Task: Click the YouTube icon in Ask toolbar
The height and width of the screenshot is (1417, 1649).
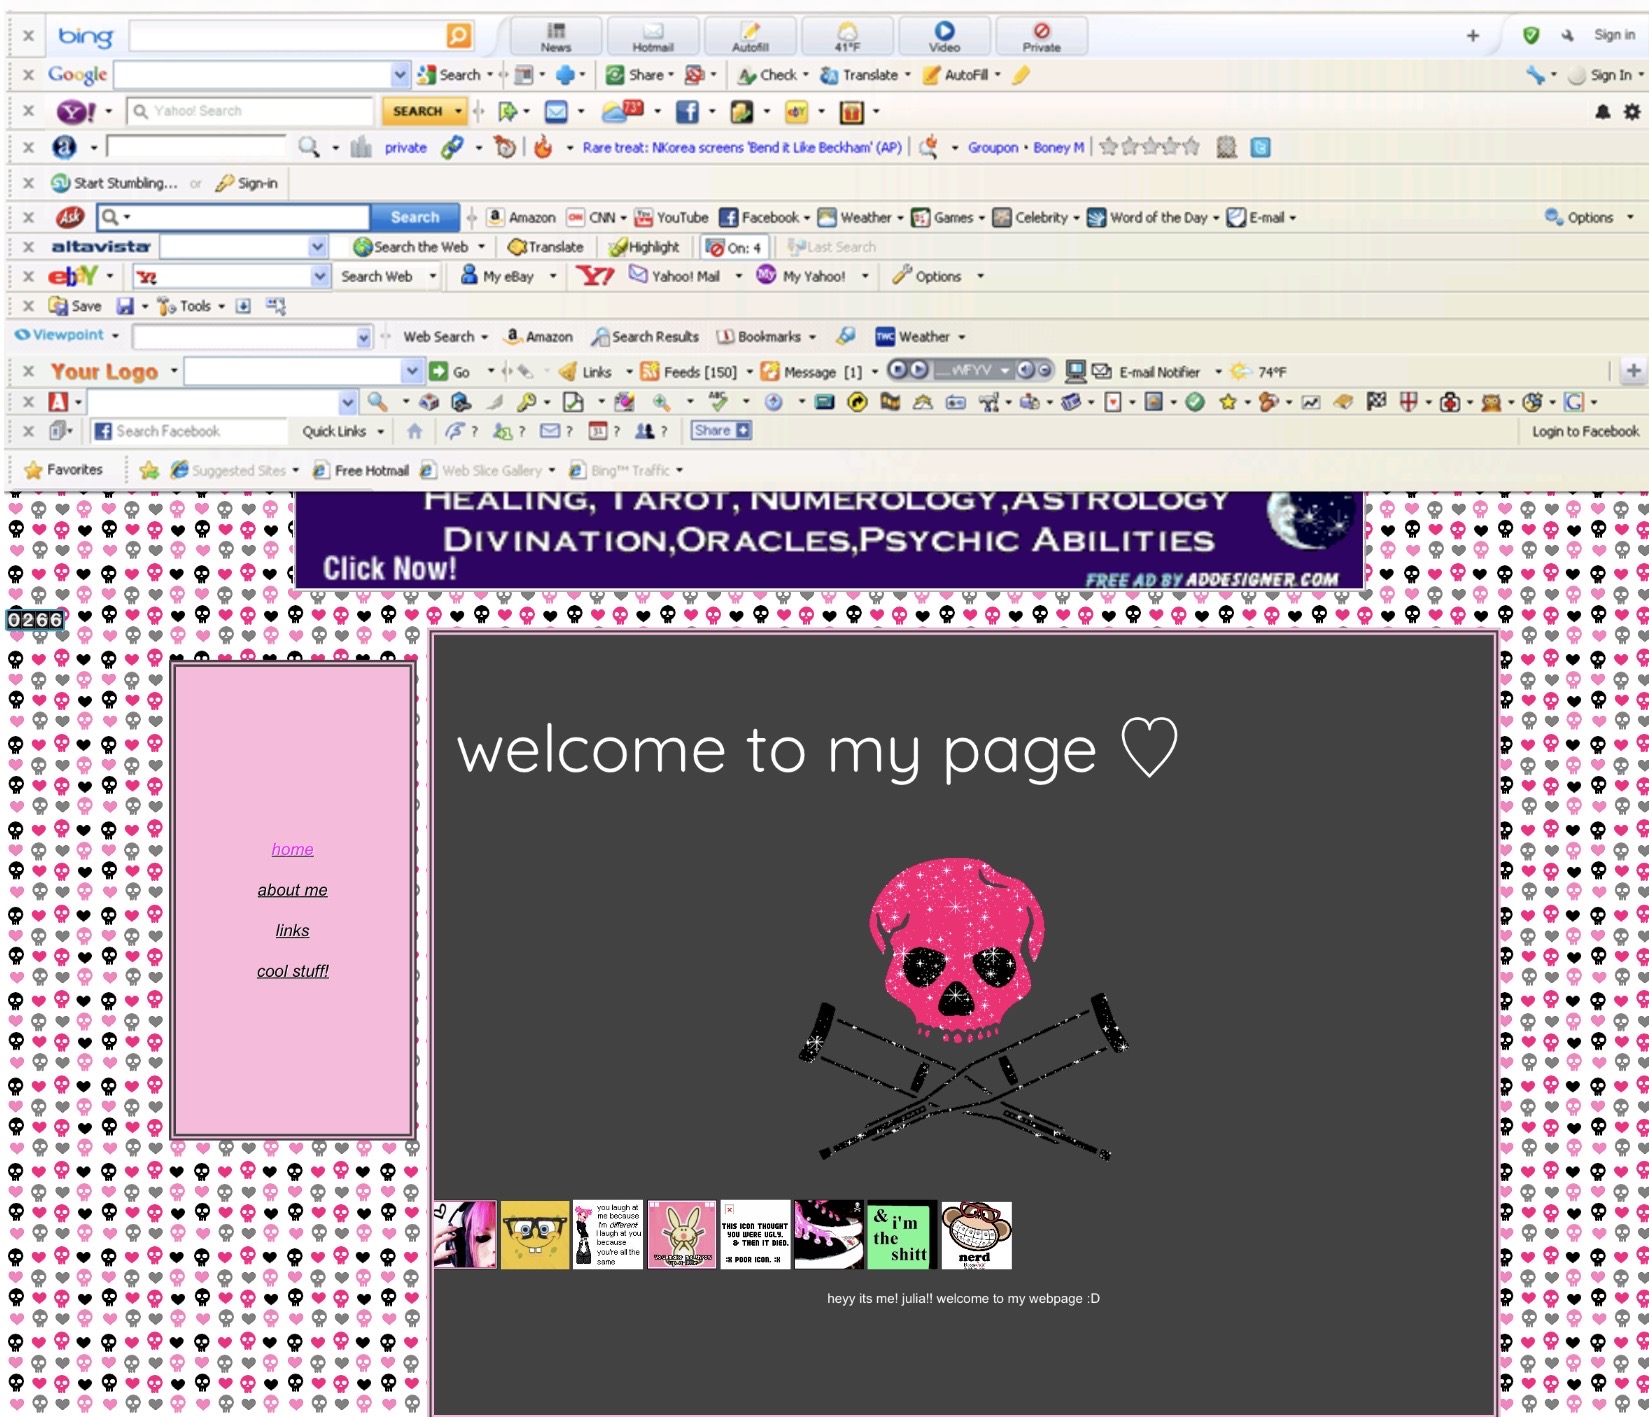Action: (x=644, y=218)
